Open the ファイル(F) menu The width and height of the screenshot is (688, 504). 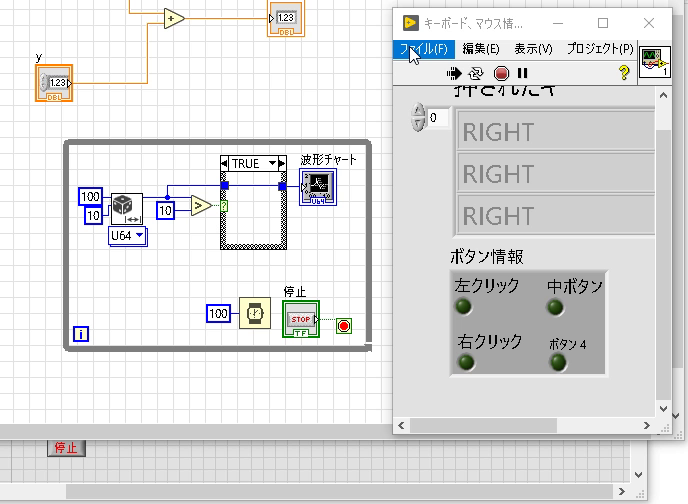pyautogui.click(x=424, y=48)
